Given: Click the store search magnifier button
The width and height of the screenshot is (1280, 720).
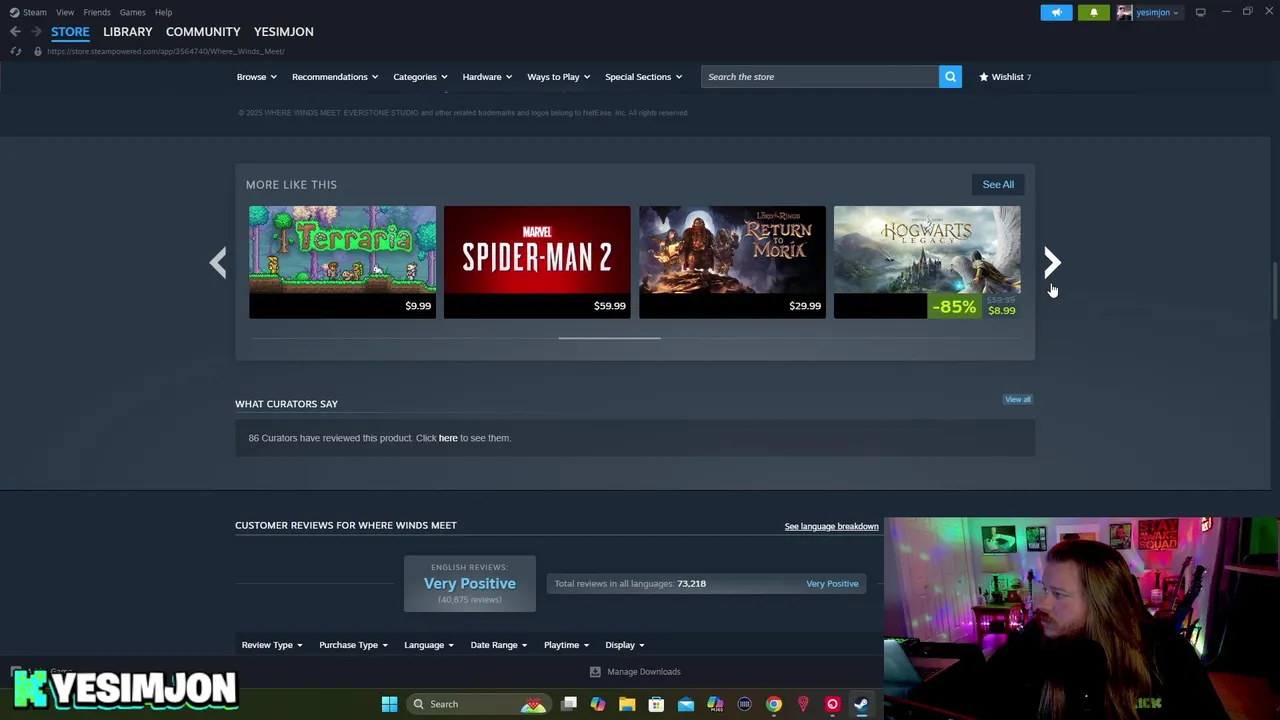Looking at the screenshot, I should [x=950, y=77].
